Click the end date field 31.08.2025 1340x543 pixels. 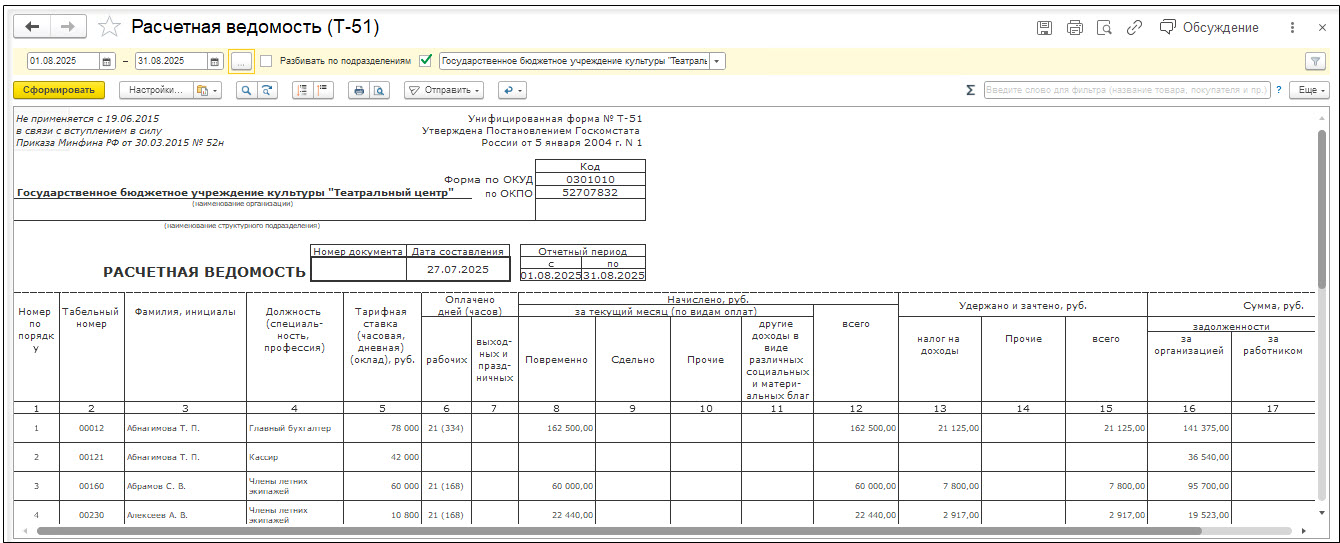pos(171,61)
